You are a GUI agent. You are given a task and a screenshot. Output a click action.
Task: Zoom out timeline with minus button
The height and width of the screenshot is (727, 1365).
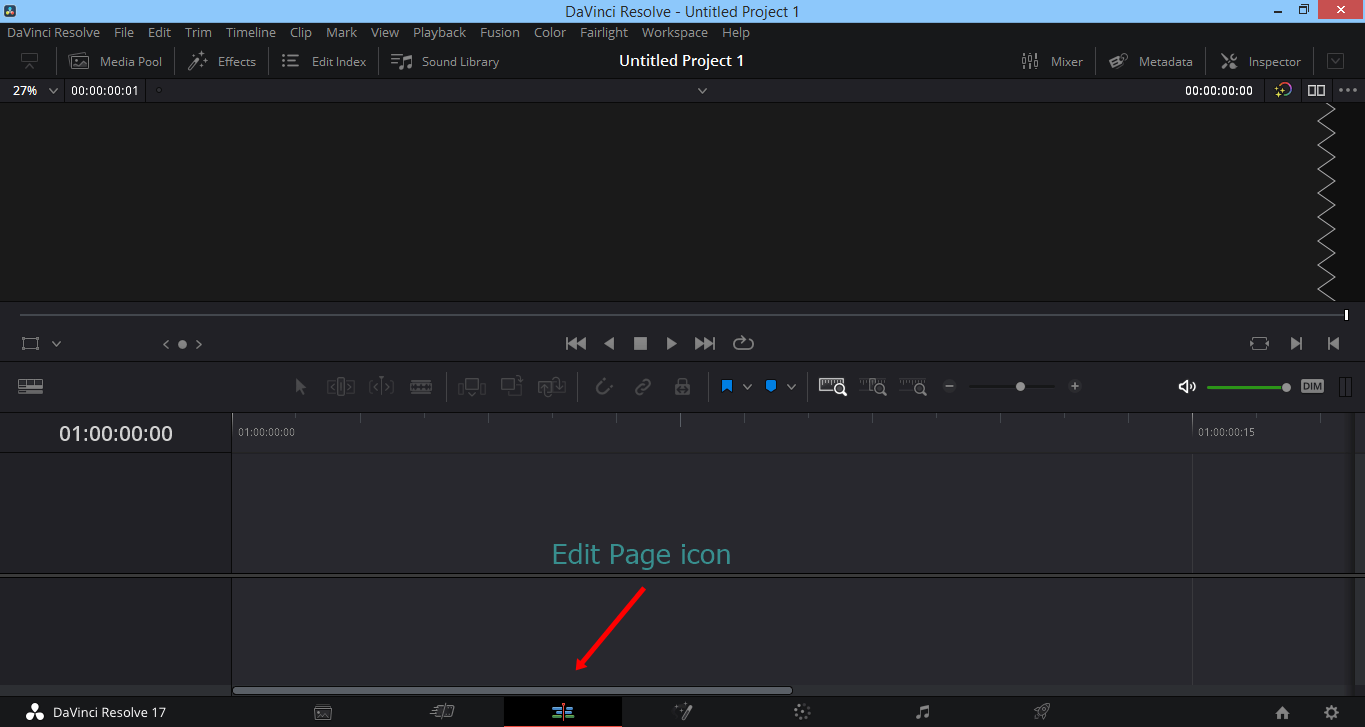950,386
